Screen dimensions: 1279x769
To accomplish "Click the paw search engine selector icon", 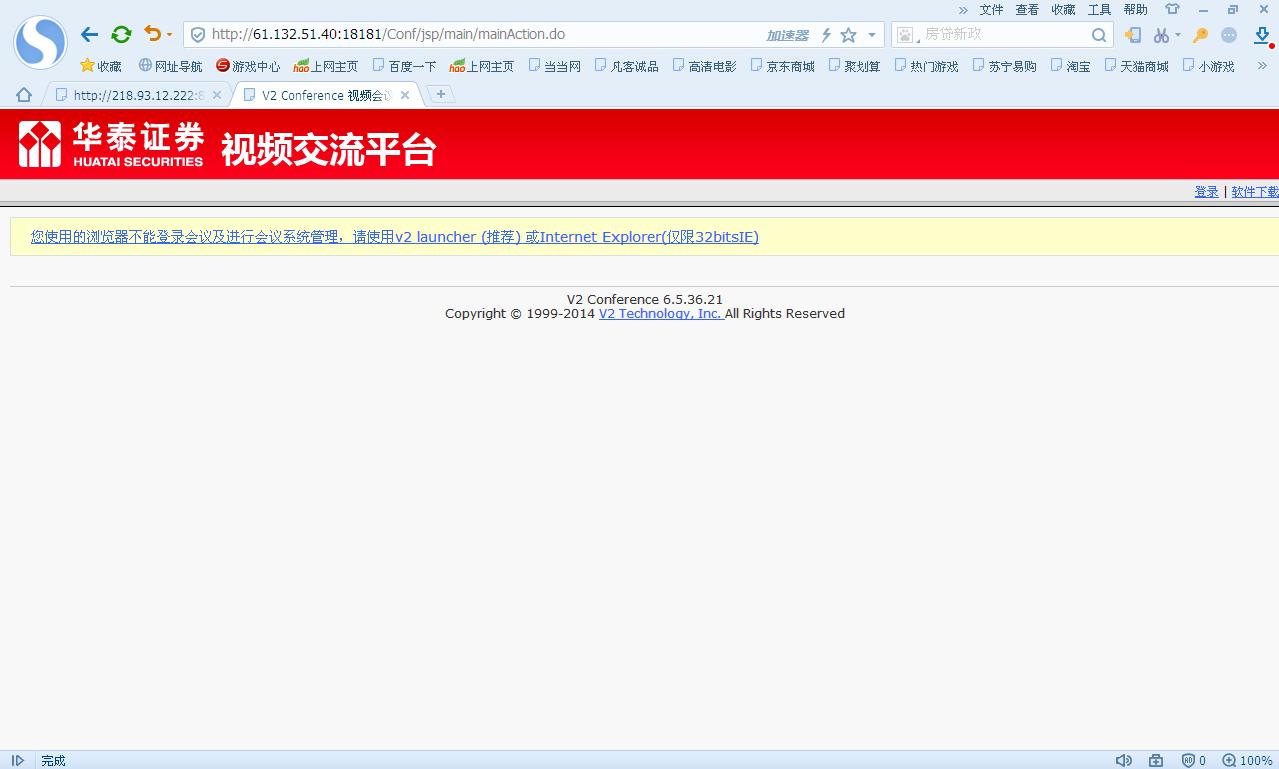I will point(906,35).
